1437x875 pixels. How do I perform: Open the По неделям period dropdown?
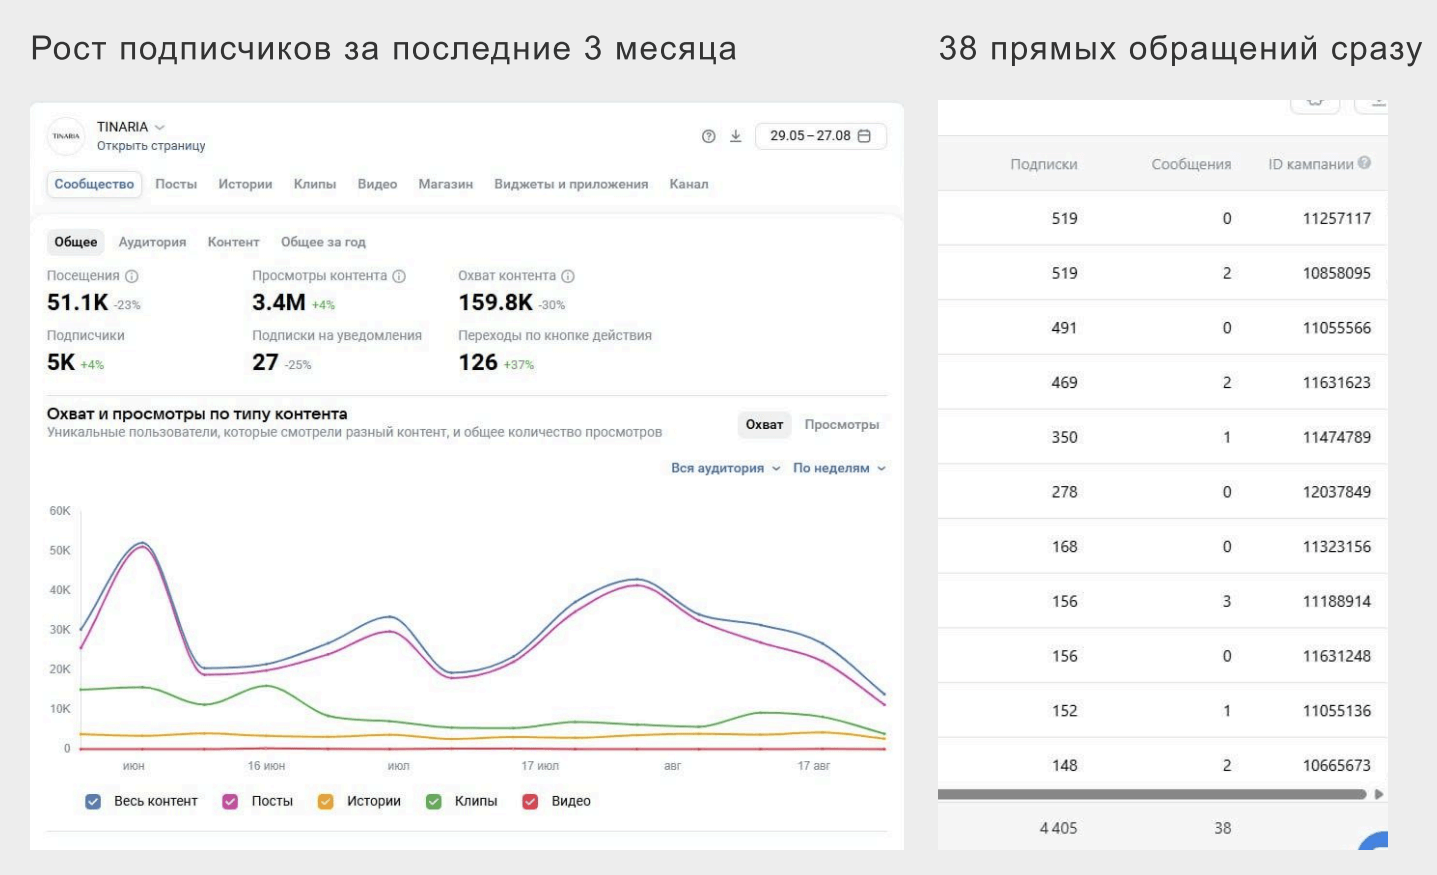840,468
